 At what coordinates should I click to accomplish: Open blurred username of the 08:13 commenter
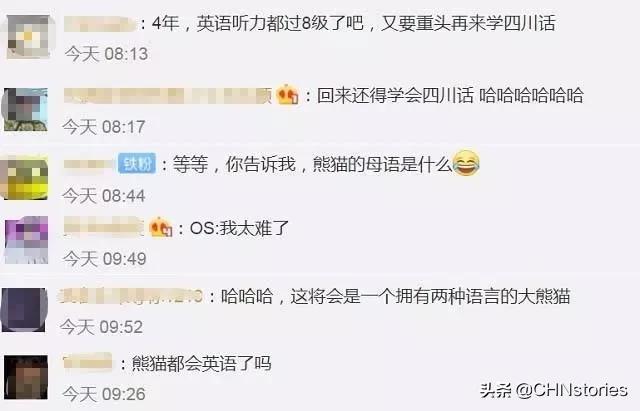(x=100, y=24)
